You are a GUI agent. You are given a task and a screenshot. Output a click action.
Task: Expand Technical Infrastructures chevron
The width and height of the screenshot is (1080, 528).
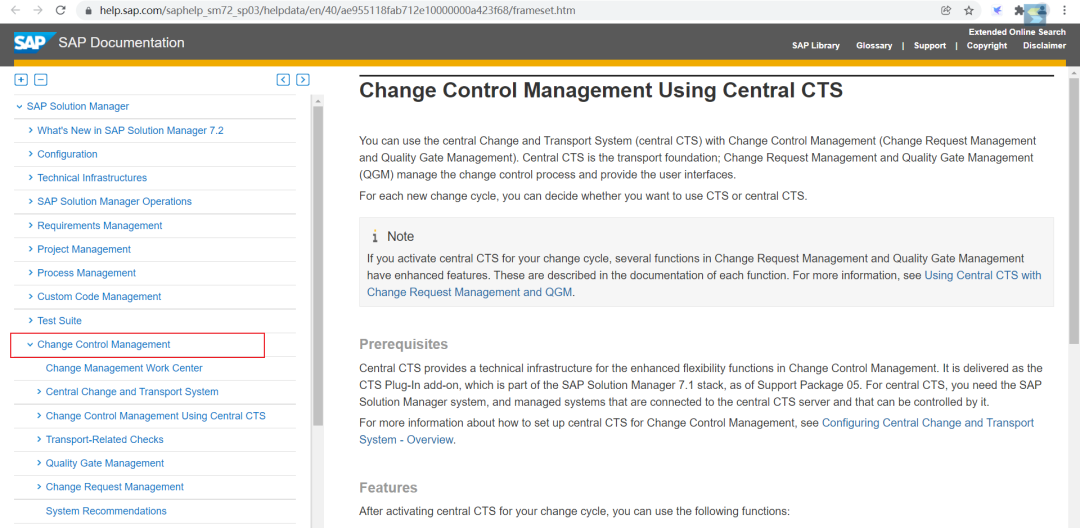tap(30, 178)
